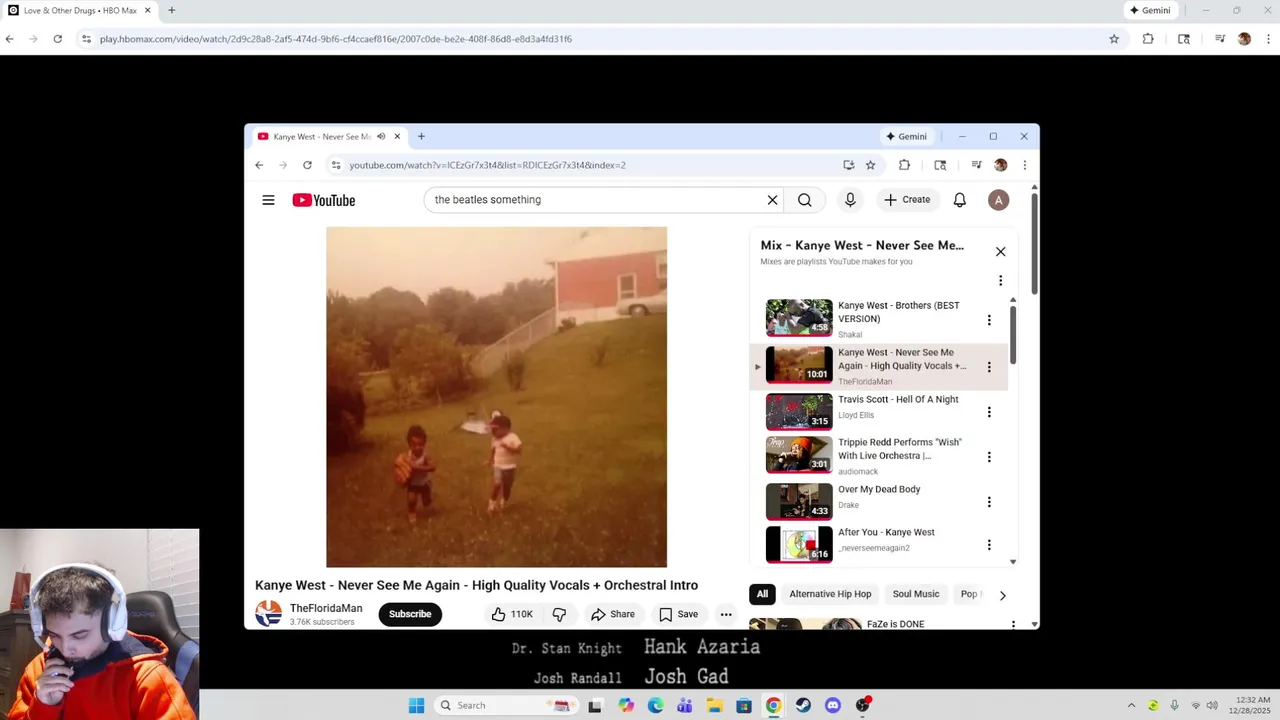Screen dimensions: 1280x720
Task: Close the Mix playlist panel
Action: pyautogui.click(x=1000, y=252)
